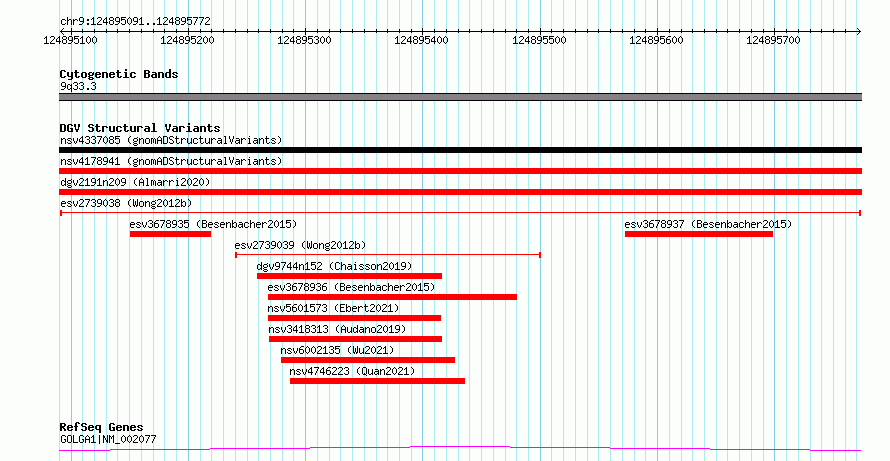The width and height of the screenshot is (890, 461).
Task: Click the nsv4746223 Quan2021 red bar
Action: pos(377,381)
